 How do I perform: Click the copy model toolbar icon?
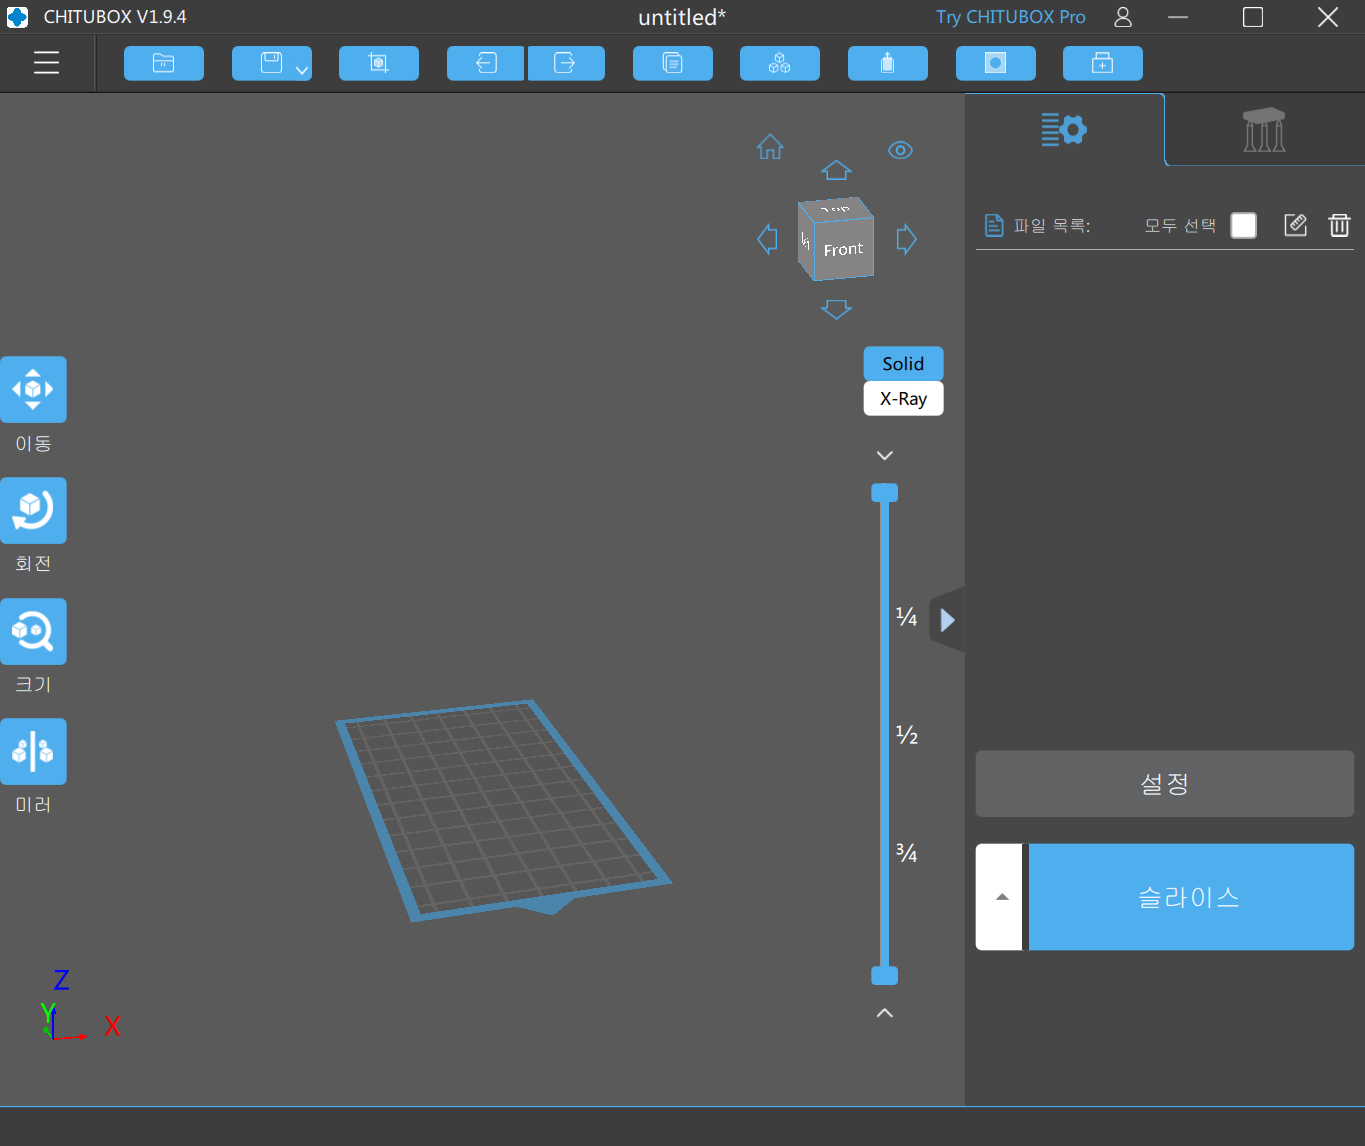click(x=673, y=63)
